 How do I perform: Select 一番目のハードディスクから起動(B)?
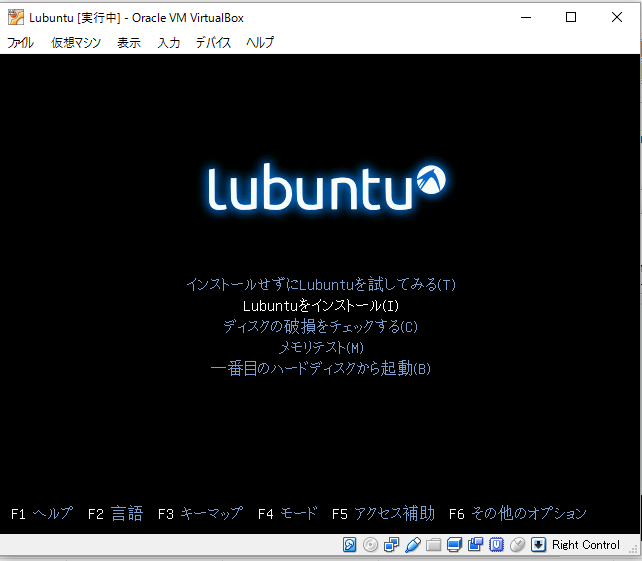pyautogui.click(x=321, y=369)
